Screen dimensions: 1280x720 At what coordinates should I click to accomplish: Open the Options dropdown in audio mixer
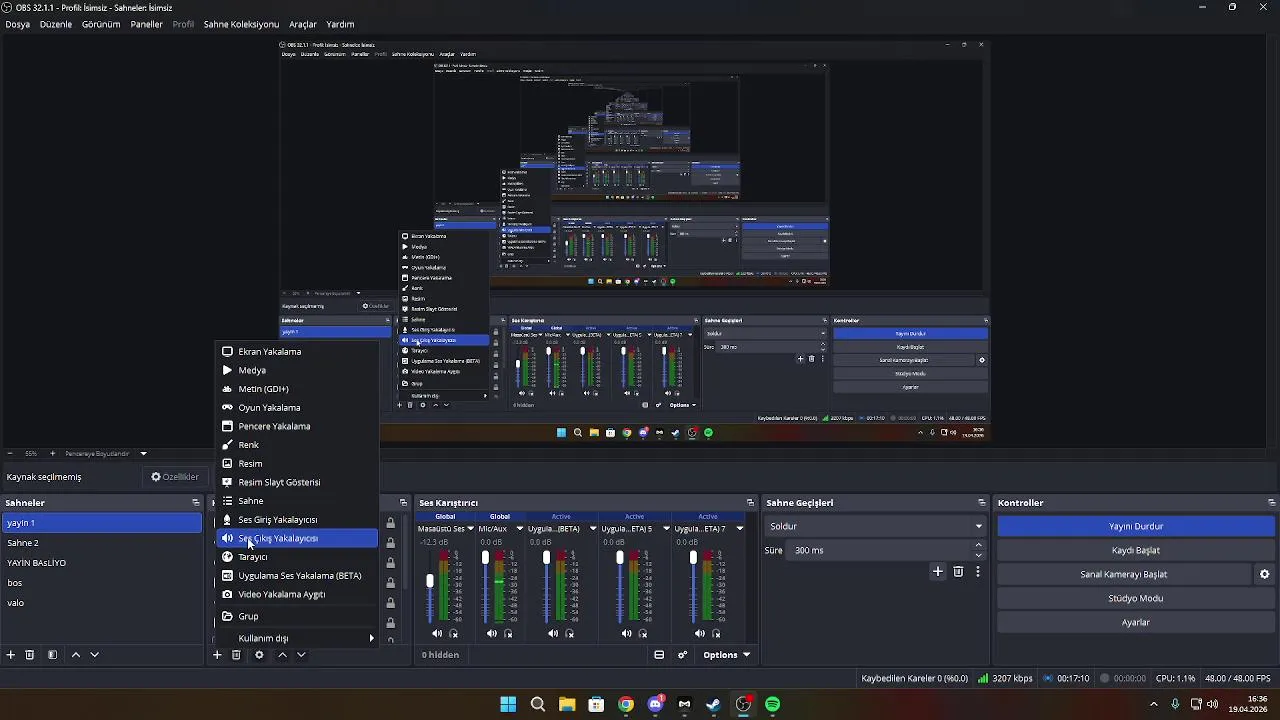point(727,655)
